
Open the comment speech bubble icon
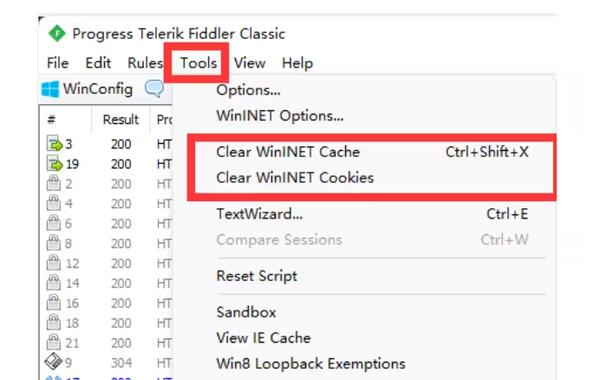click(x=154, y=88)
